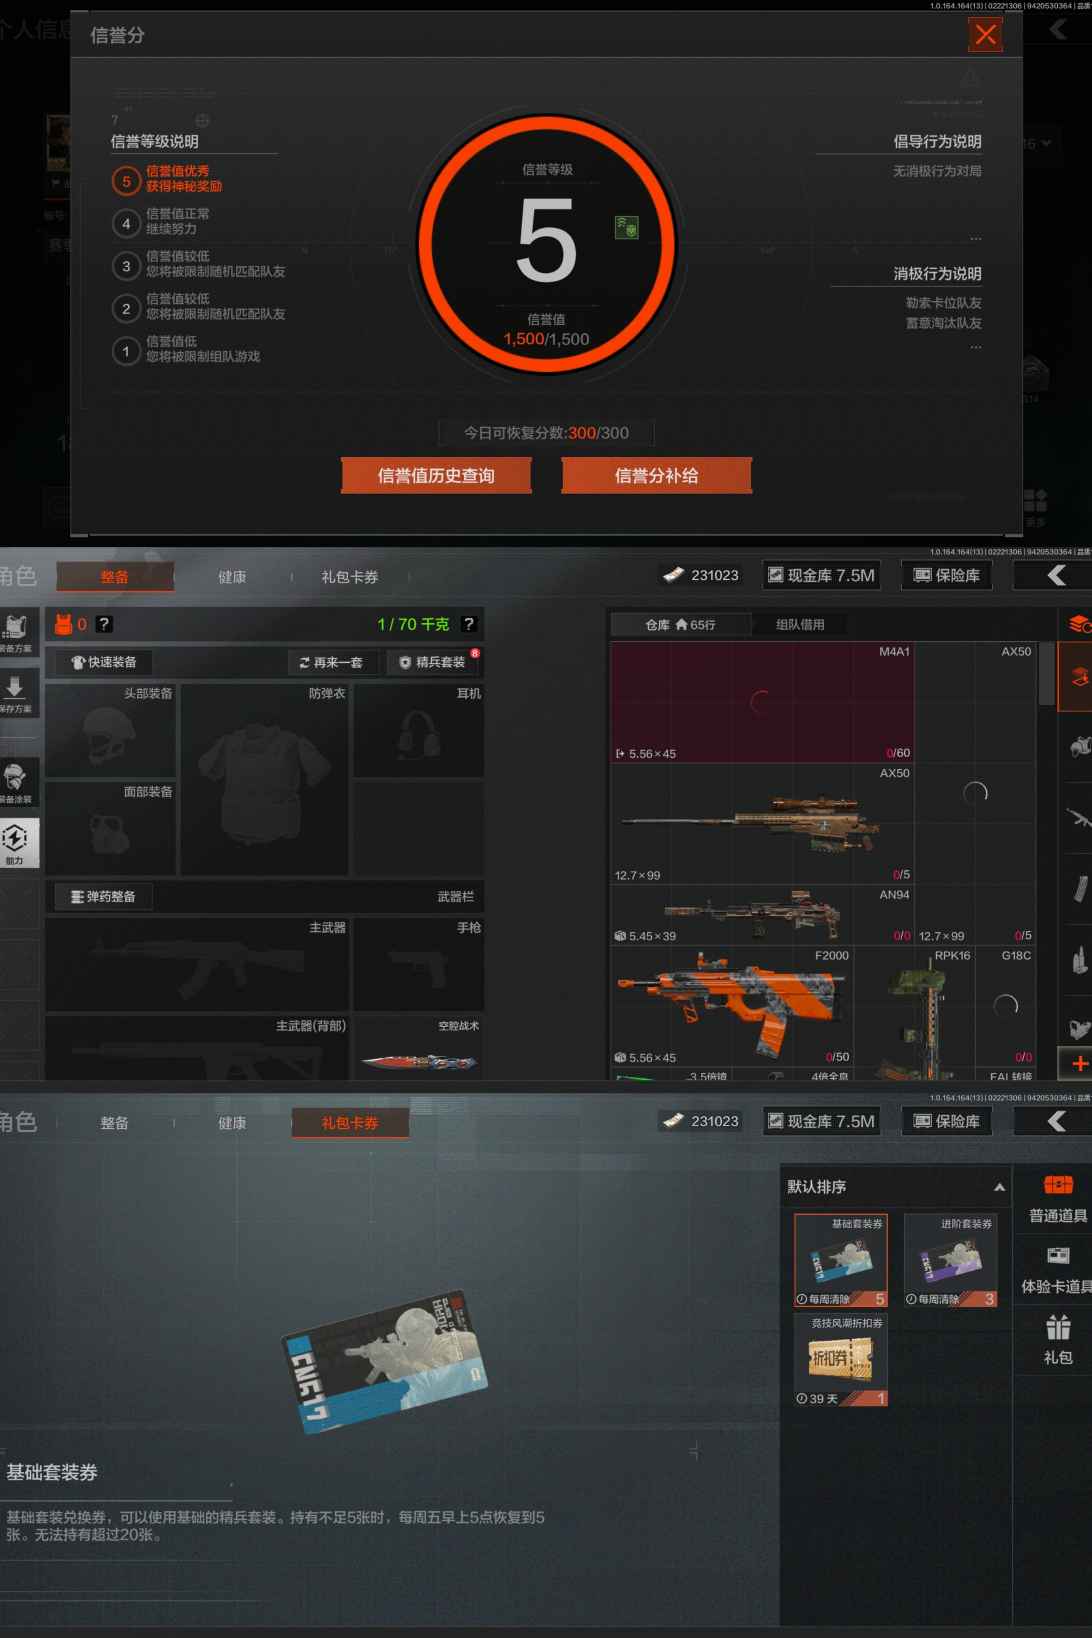
Task: Open the 装备方案 loadout sidebar icon
Action: (16, 630)
